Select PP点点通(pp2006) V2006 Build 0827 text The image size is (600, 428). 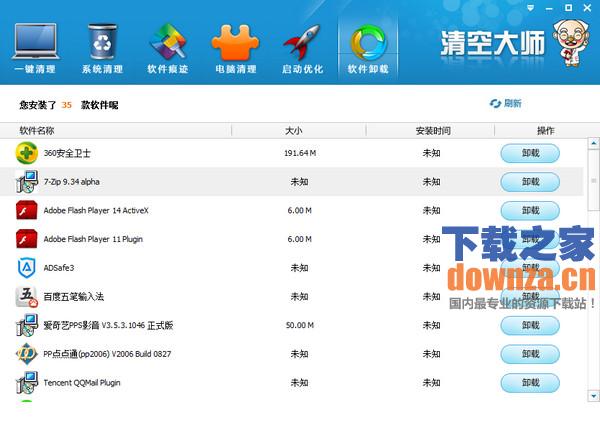coord(107,354)
